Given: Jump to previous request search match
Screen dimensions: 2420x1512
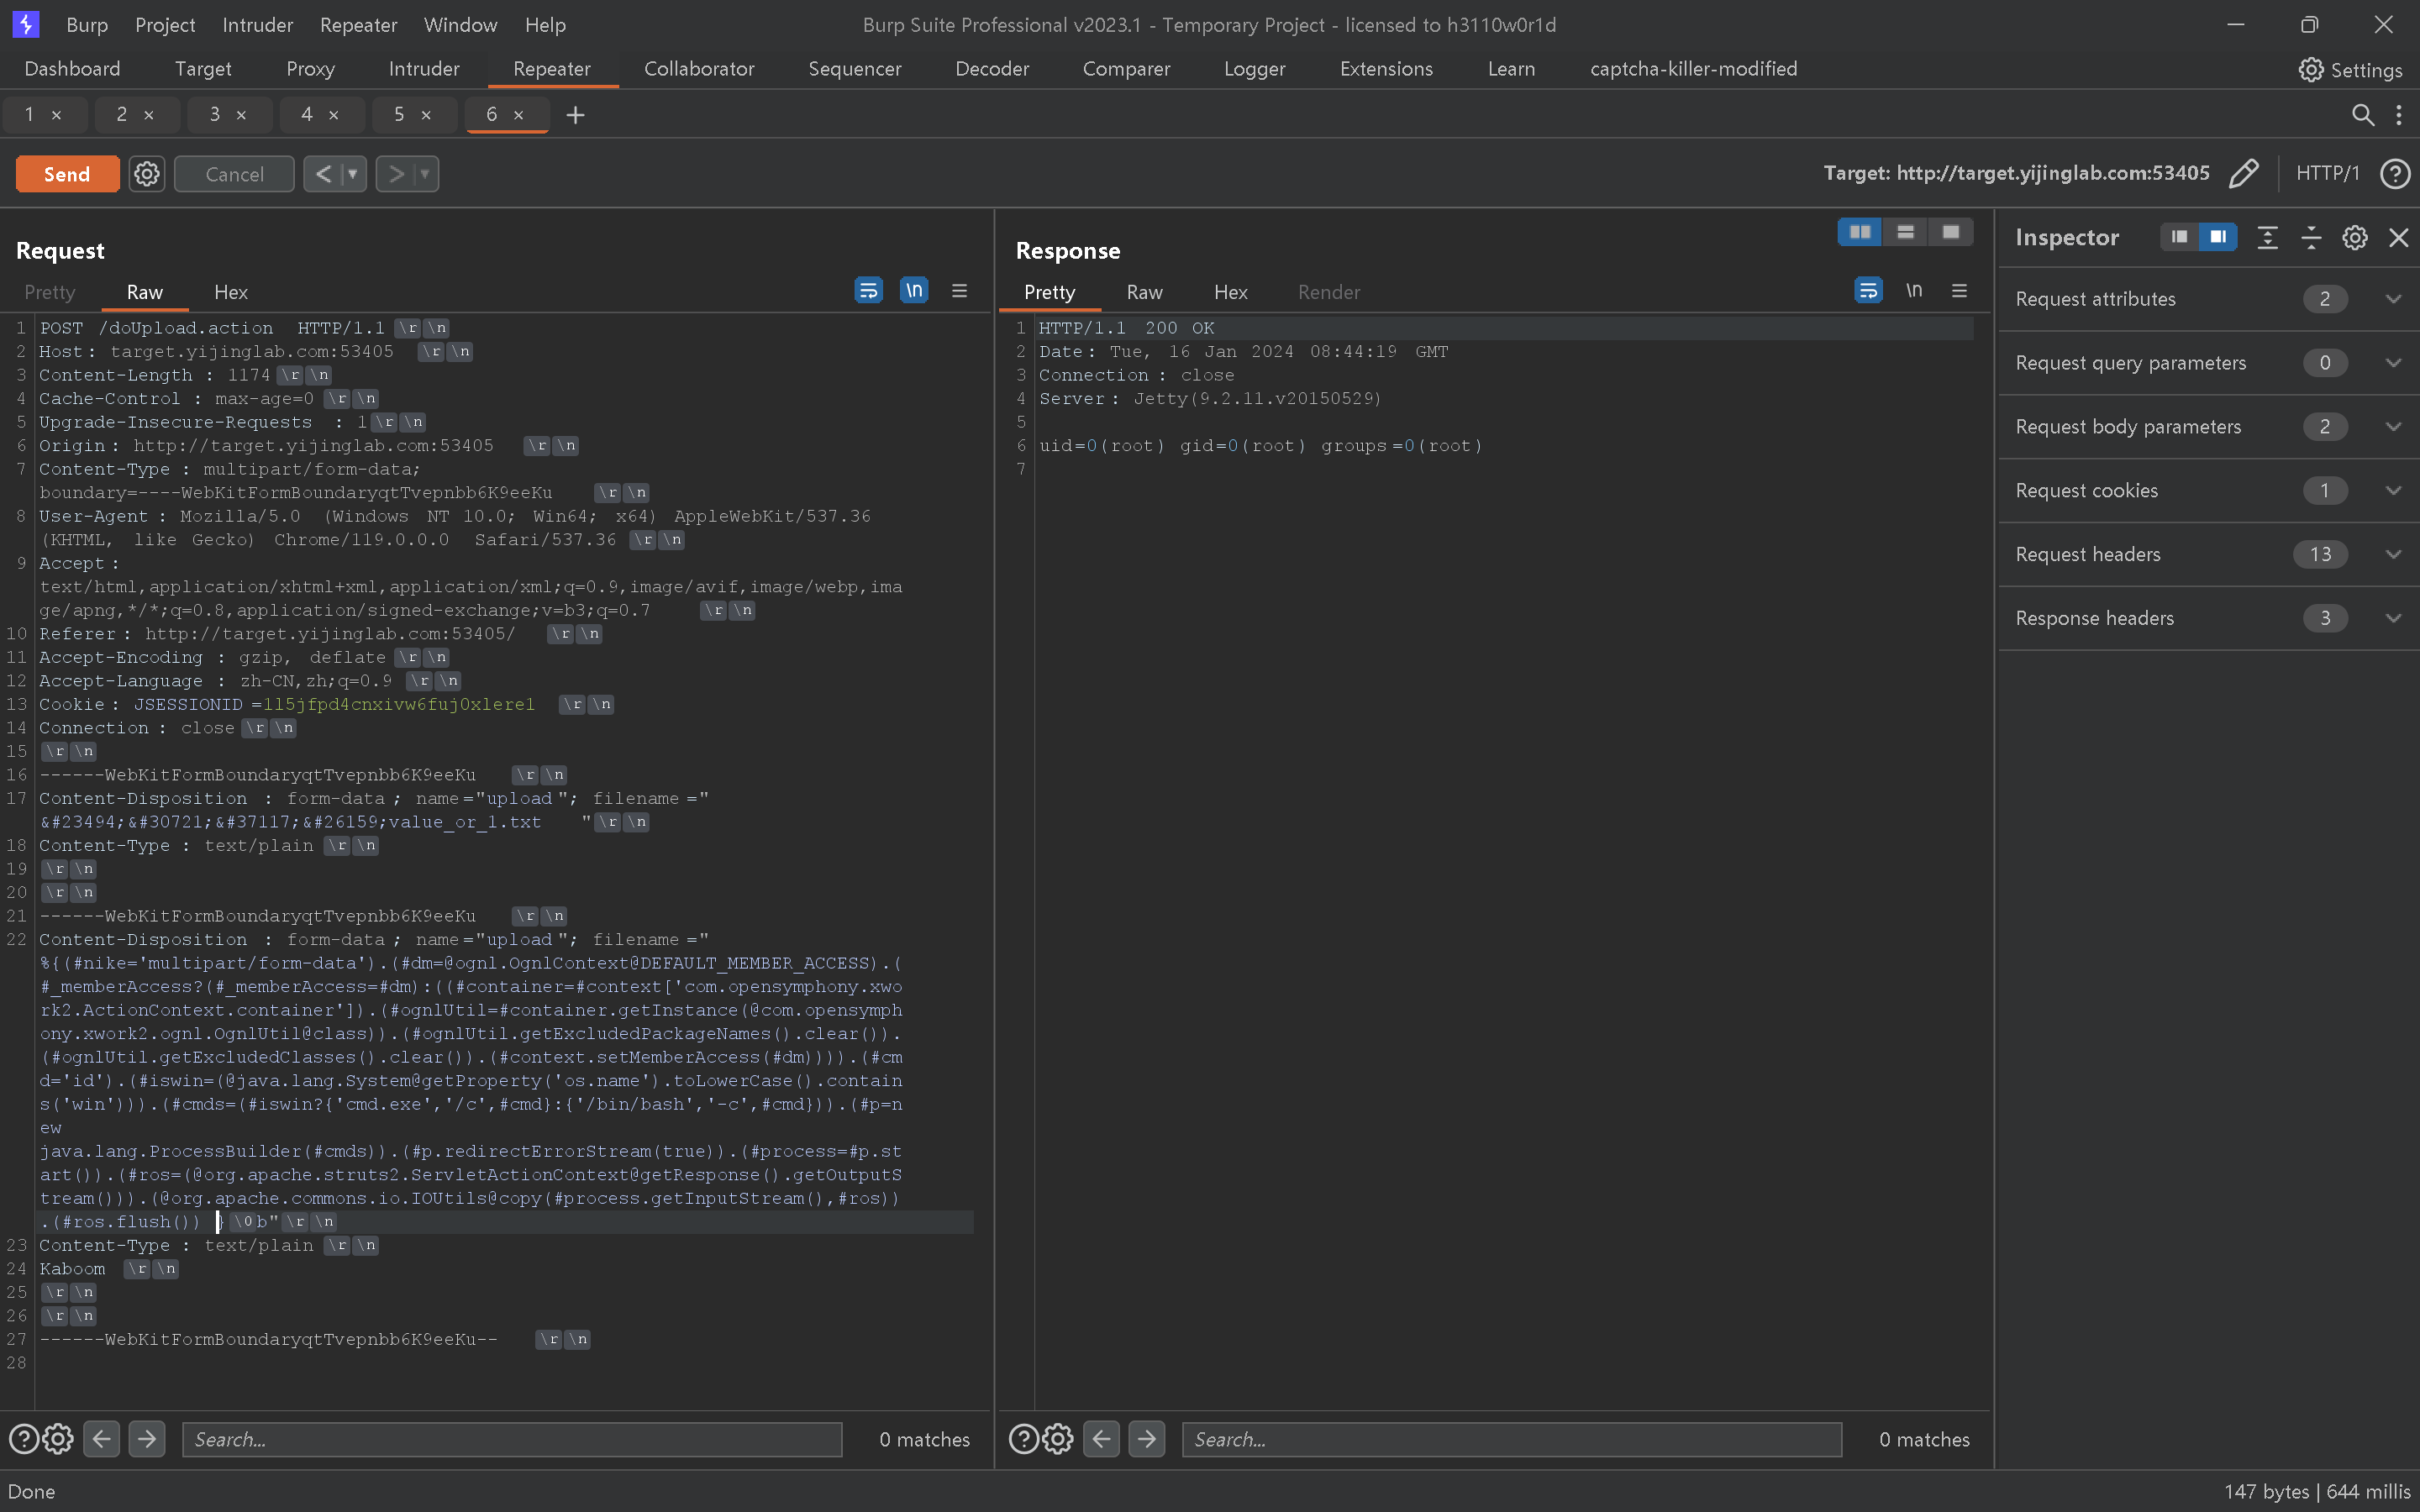Looking at the screenshot, I should pyautogui.click(x=102, y=1439).
